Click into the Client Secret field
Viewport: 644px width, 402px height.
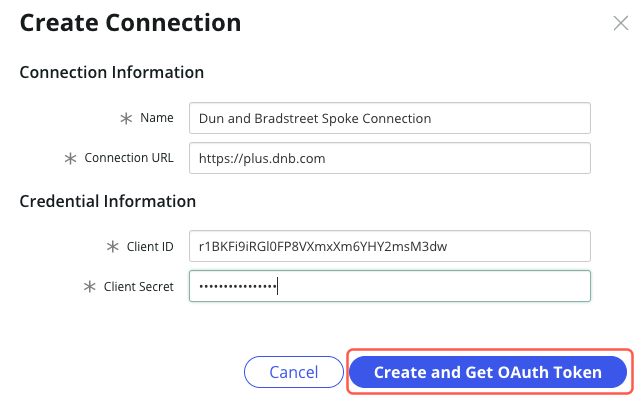390,286
